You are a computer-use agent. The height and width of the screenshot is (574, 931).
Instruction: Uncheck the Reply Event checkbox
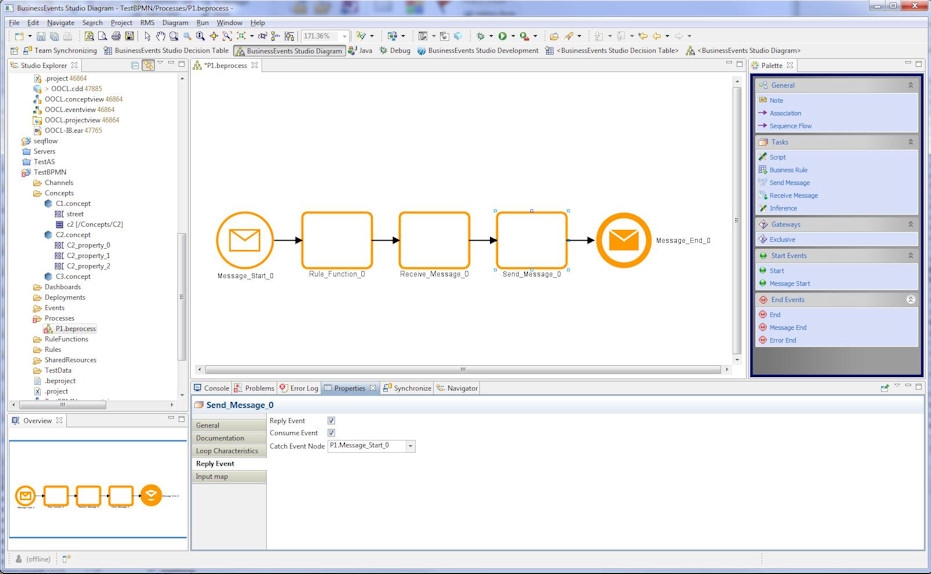(x=331, y=421)
